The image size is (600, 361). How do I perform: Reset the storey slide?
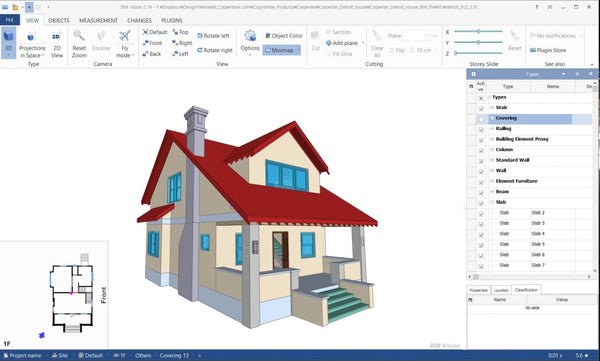point(514,41)
